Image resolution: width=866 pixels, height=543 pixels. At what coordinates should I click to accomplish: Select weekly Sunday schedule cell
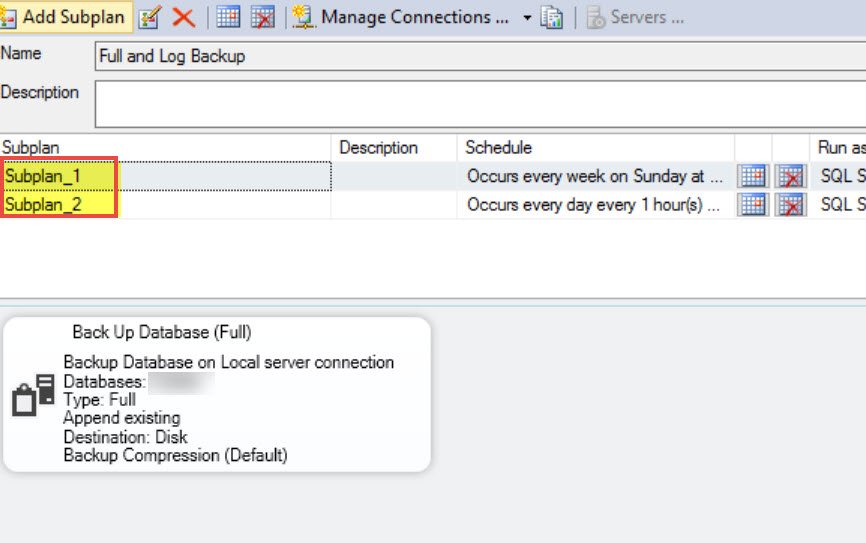click(596, 176)
